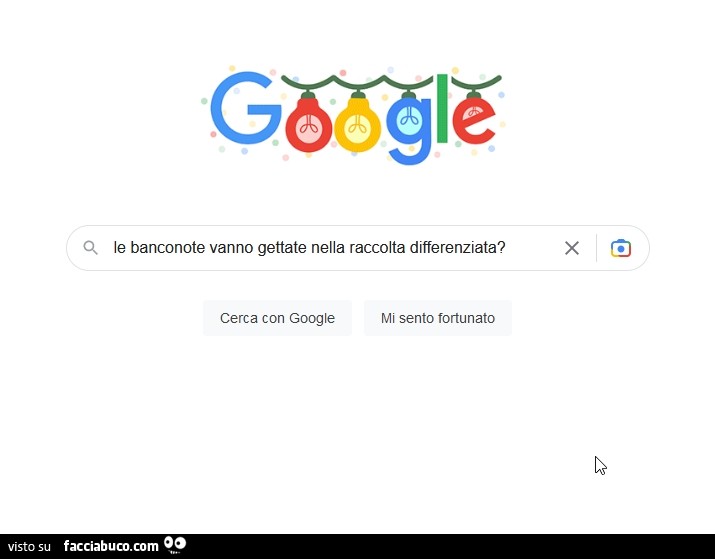
Task: Click the green letter 'l' in the logo
Action: pyautogui.click(x=441, y=109)
